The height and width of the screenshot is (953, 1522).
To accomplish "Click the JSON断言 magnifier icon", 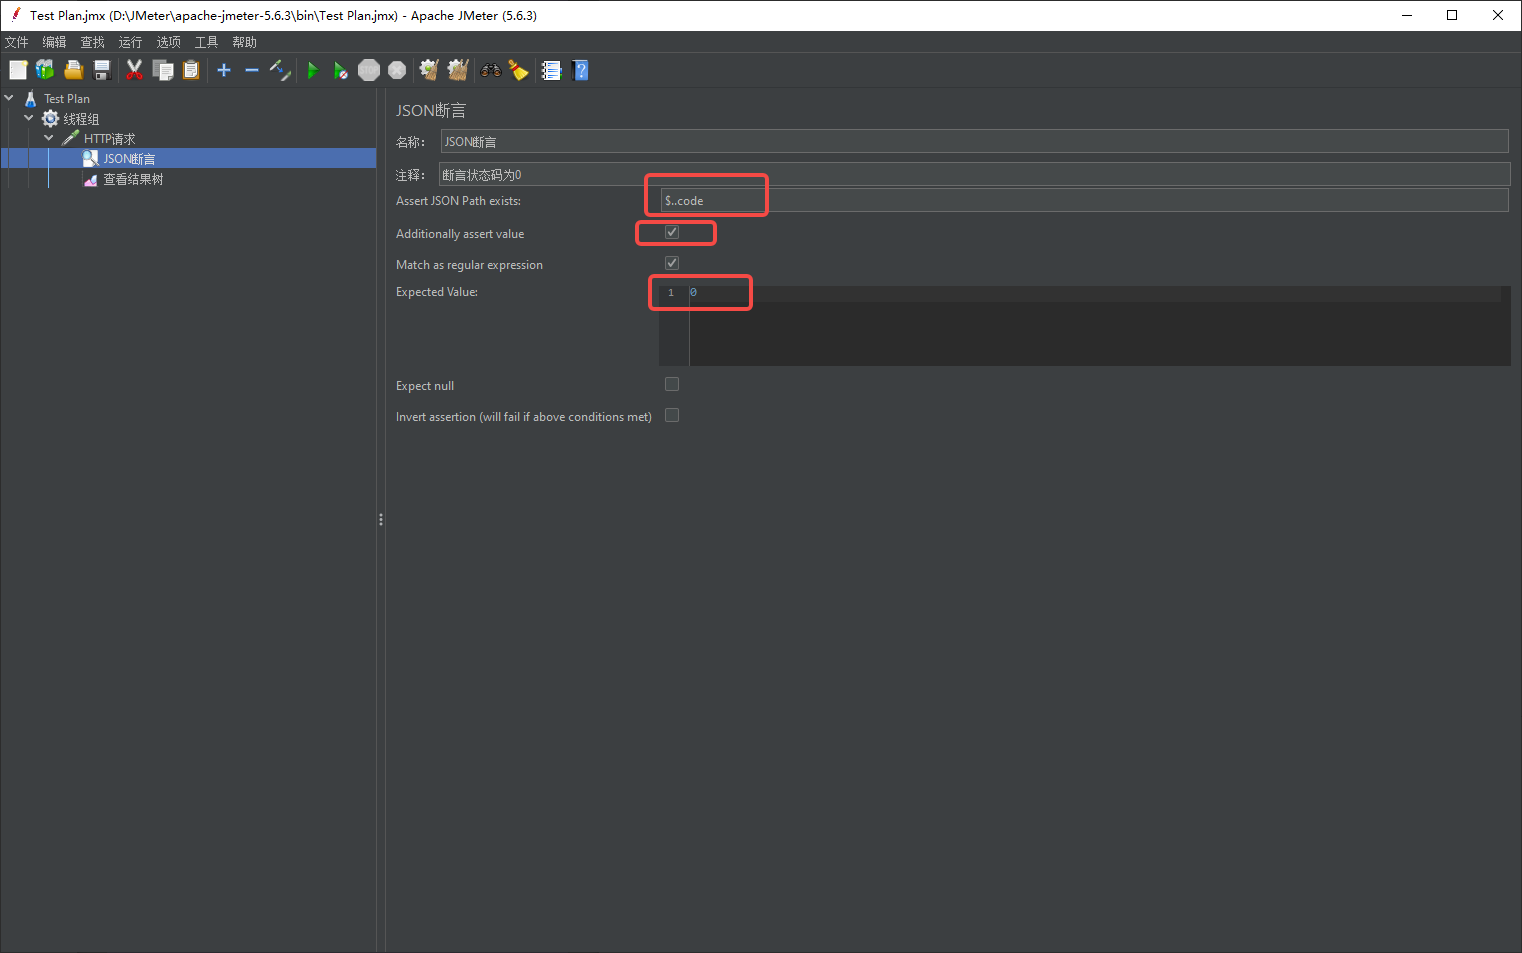I will (x=90, y=158).
